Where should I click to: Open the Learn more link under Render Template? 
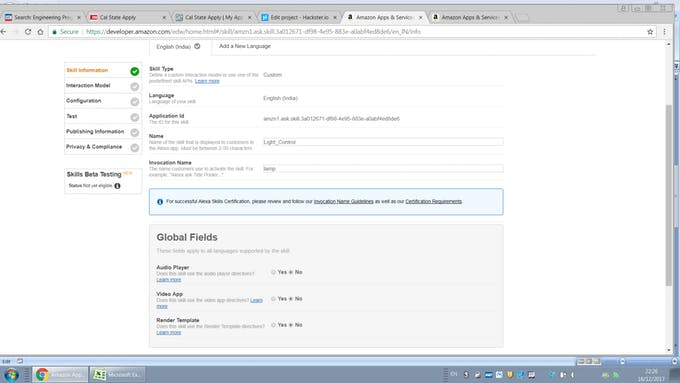[169, 333]
